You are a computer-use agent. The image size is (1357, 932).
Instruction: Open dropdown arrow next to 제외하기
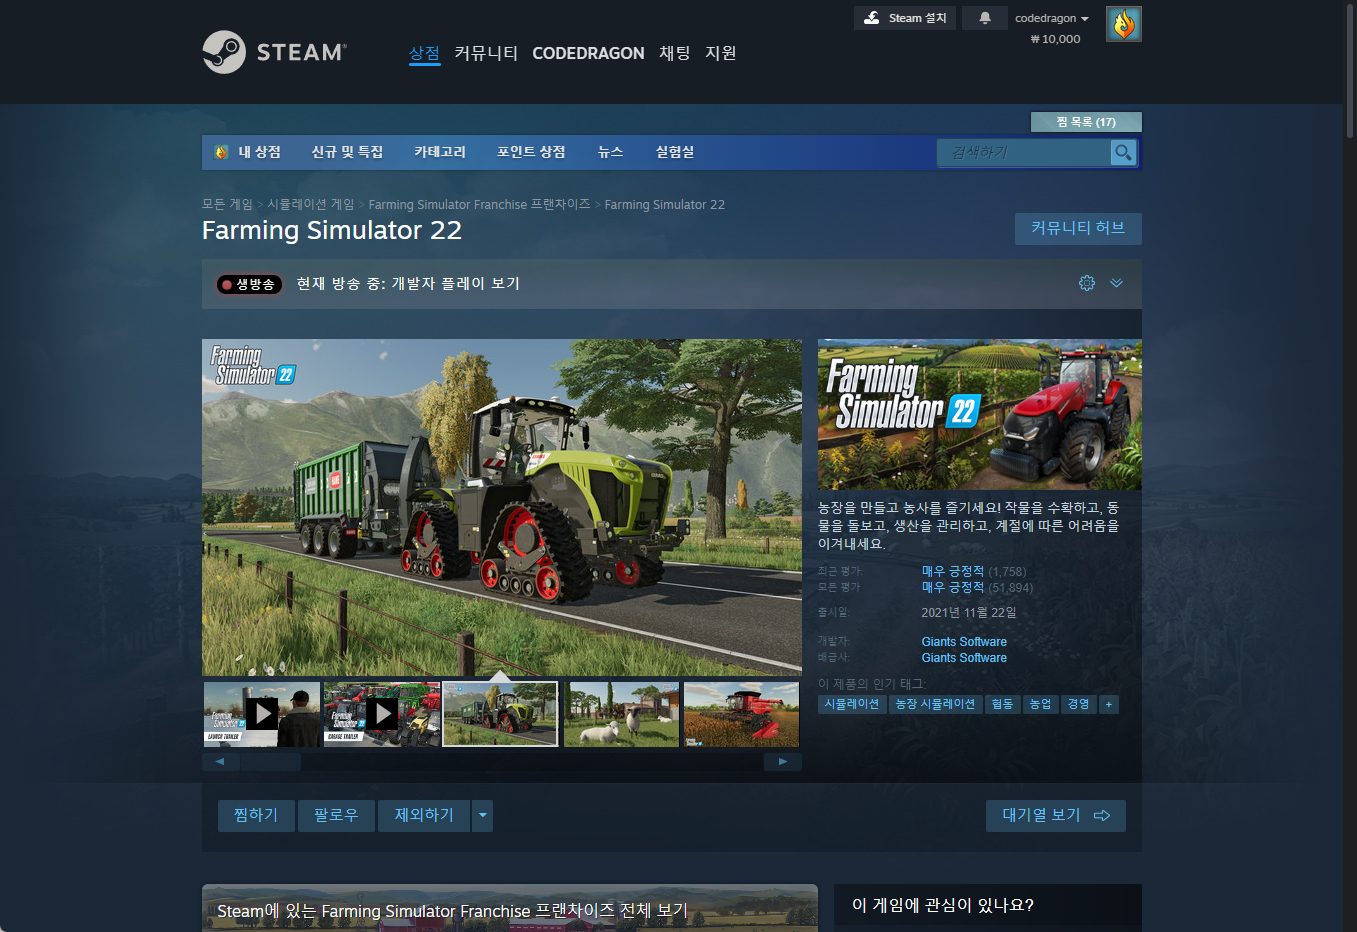coord(483,816)
